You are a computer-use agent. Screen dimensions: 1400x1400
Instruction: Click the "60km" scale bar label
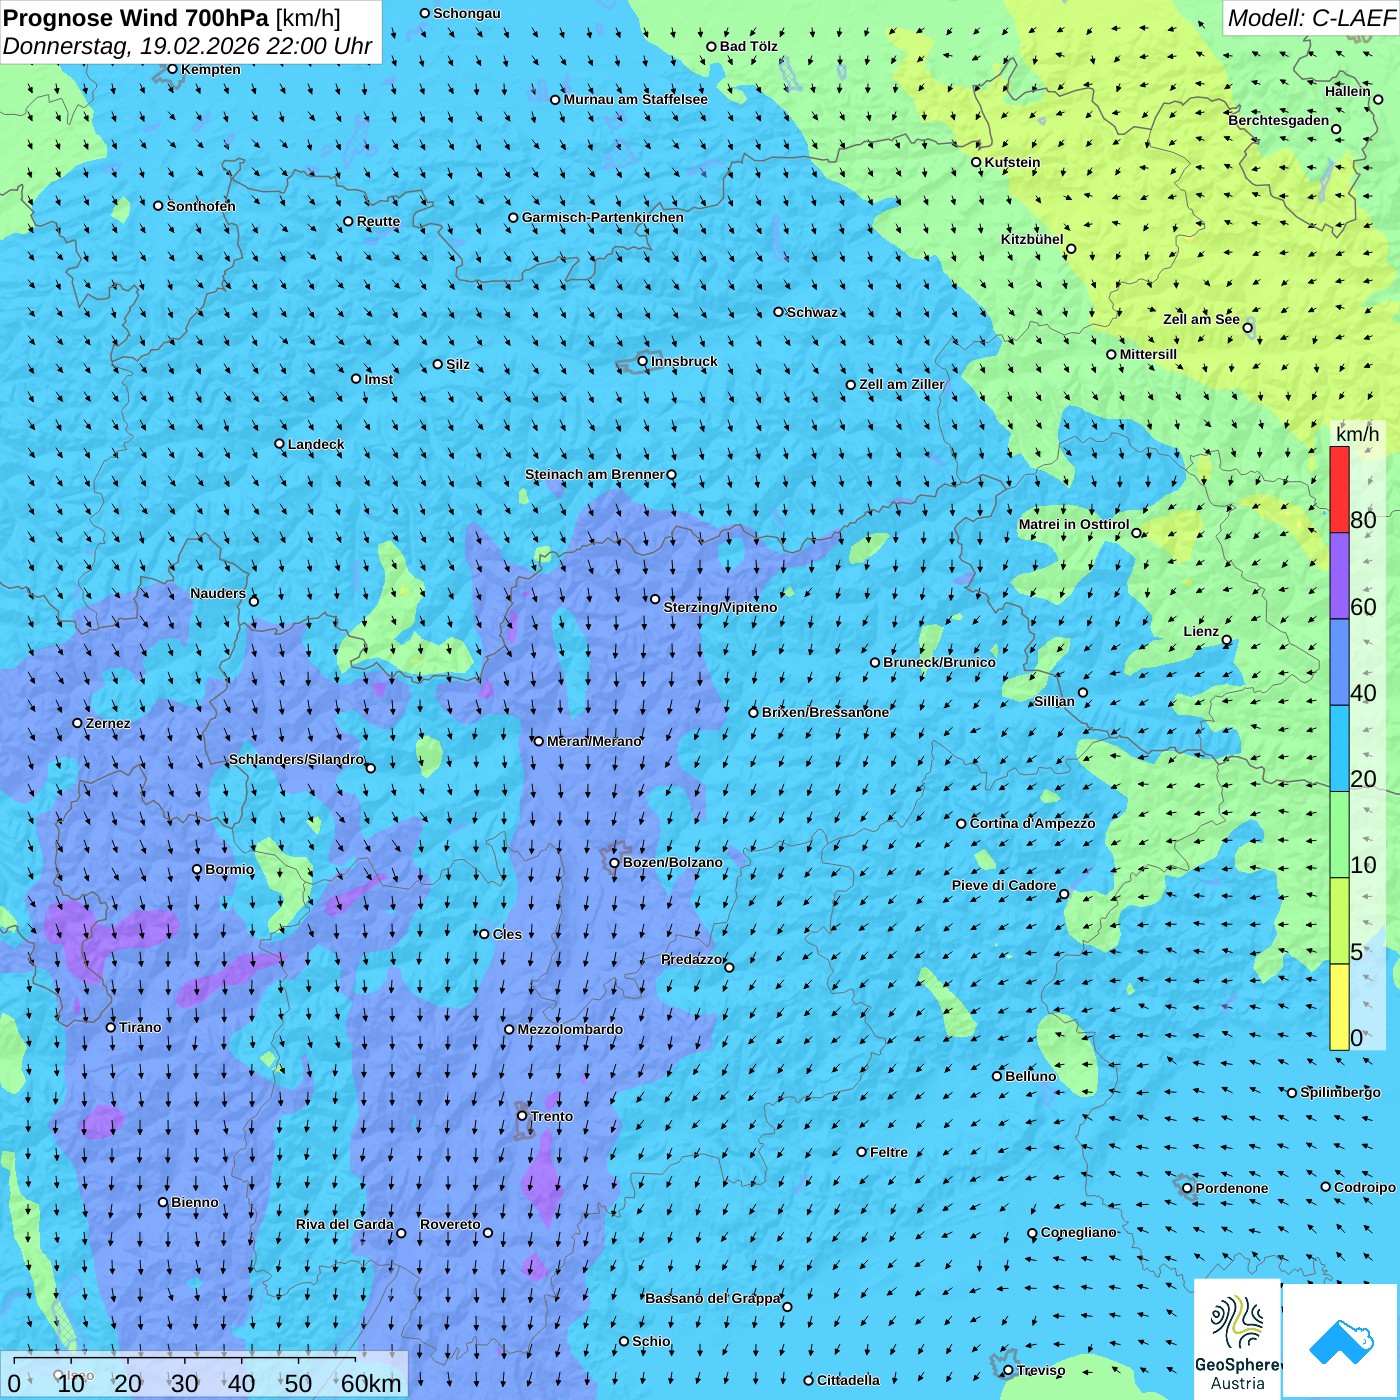click(x=371, y=1383)
